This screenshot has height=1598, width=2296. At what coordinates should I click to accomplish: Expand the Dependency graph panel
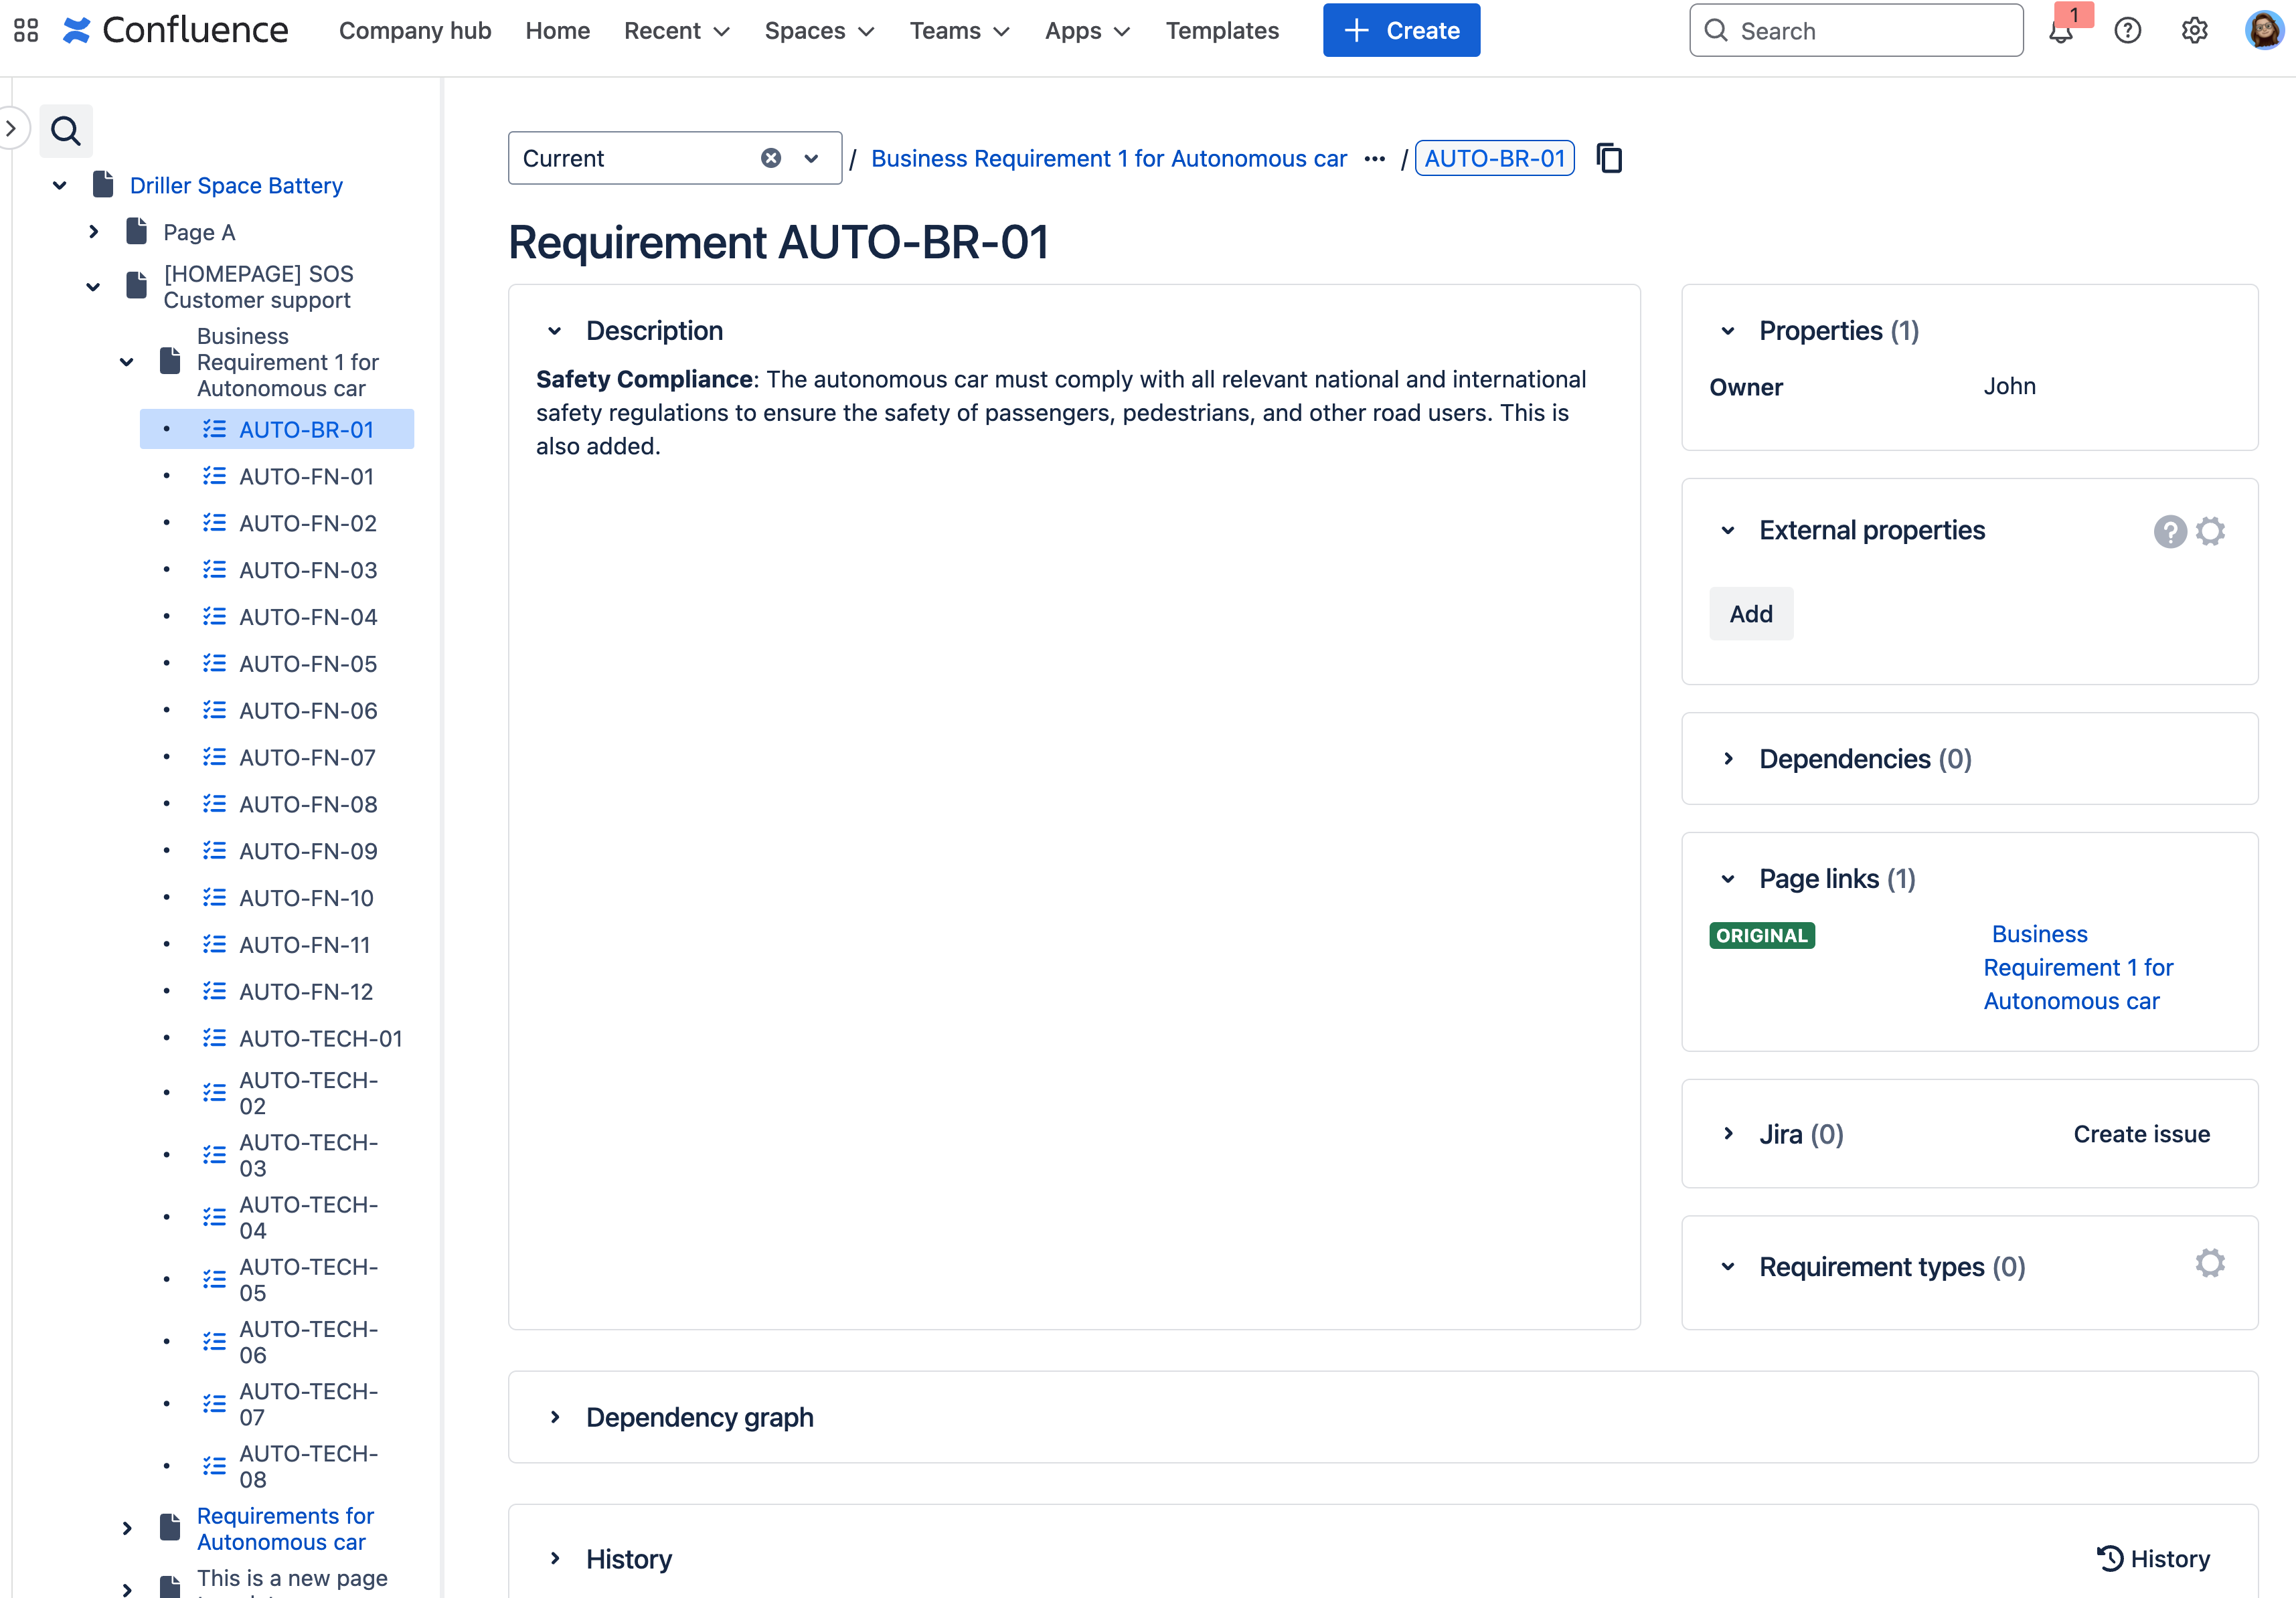tap(555, 1418)
